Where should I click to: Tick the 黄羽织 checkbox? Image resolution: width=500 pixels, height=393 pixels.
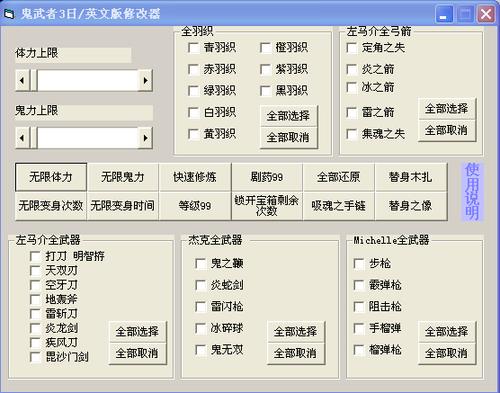(194, 134)
